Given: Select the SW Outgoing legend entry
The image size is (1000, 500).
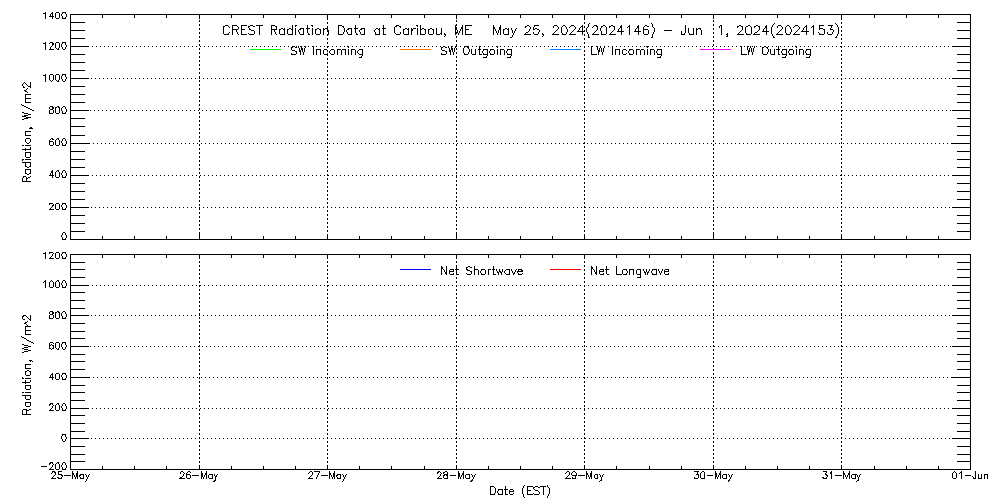Looking at the screenshot, I should [476, 52].
